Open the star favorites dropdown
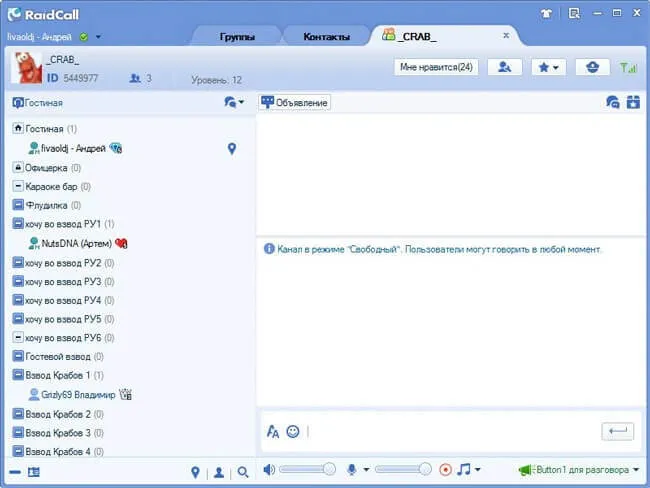The image size is (650, 488). pos(548,67)
